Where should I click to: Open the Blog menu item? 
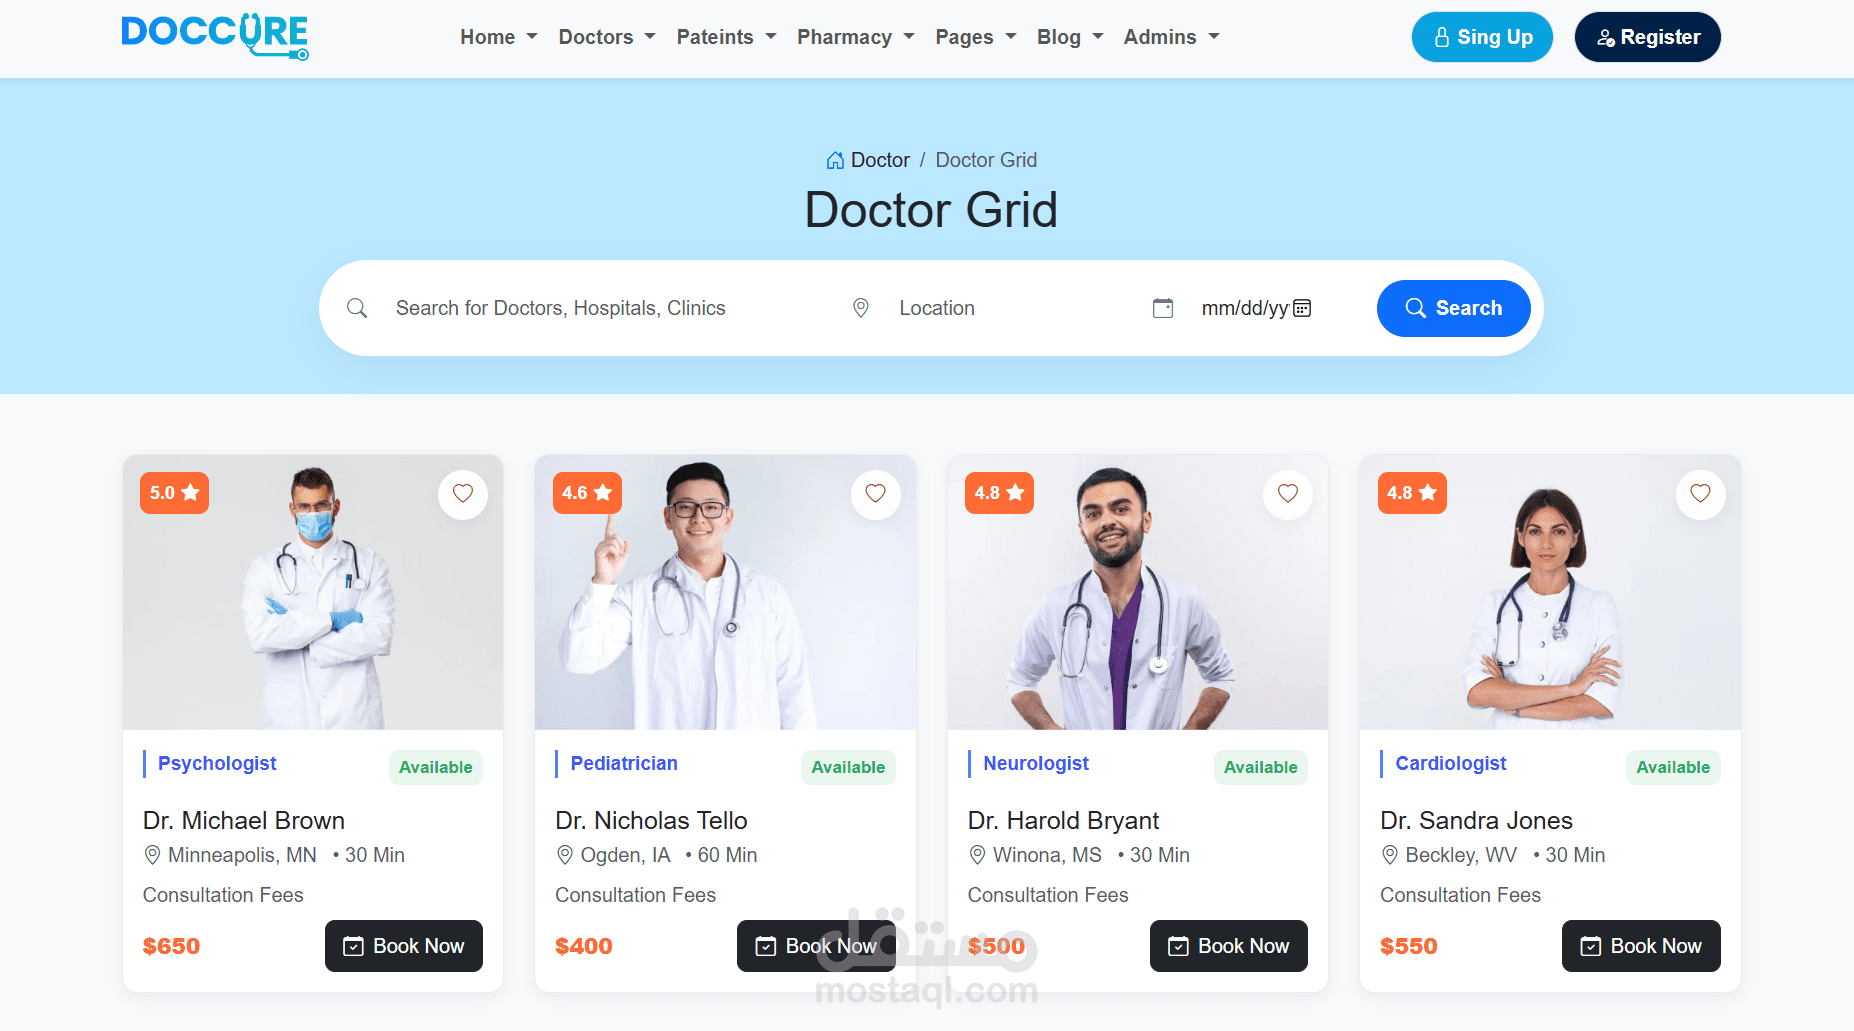point(1070,37)
